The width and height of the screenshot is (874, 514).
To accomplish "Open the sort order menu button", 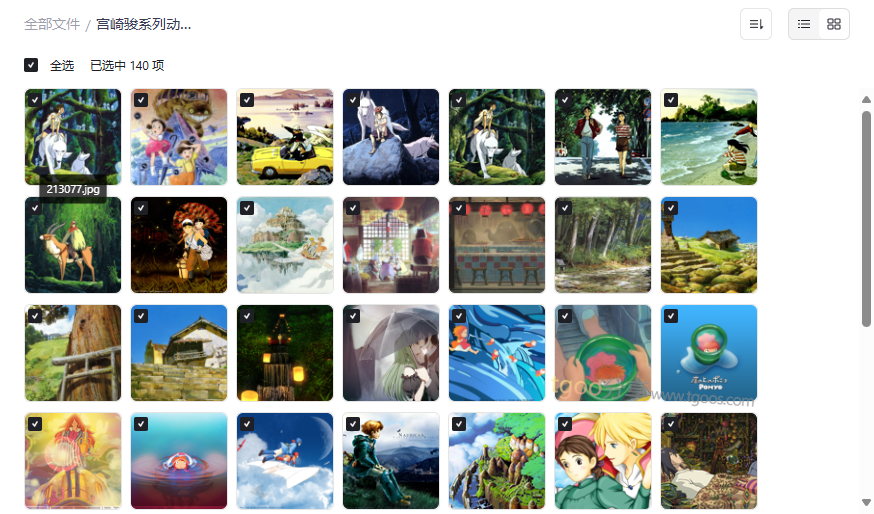I will [755, 24].
